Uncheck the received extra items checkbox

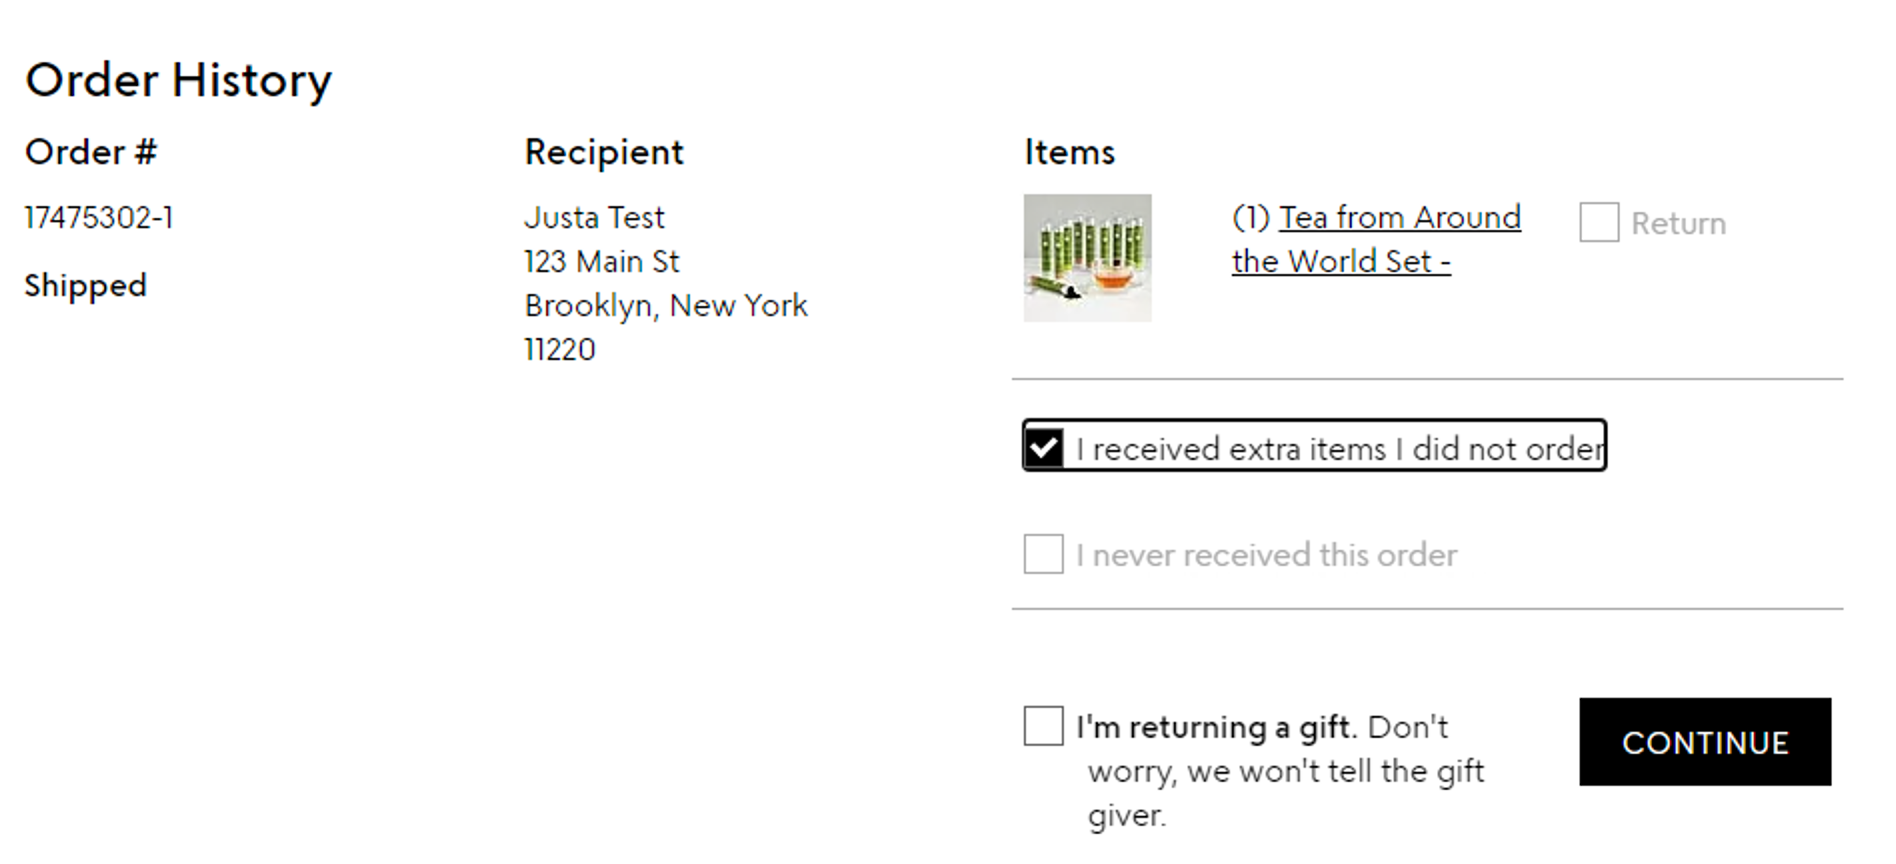(x=1044, y=447)
